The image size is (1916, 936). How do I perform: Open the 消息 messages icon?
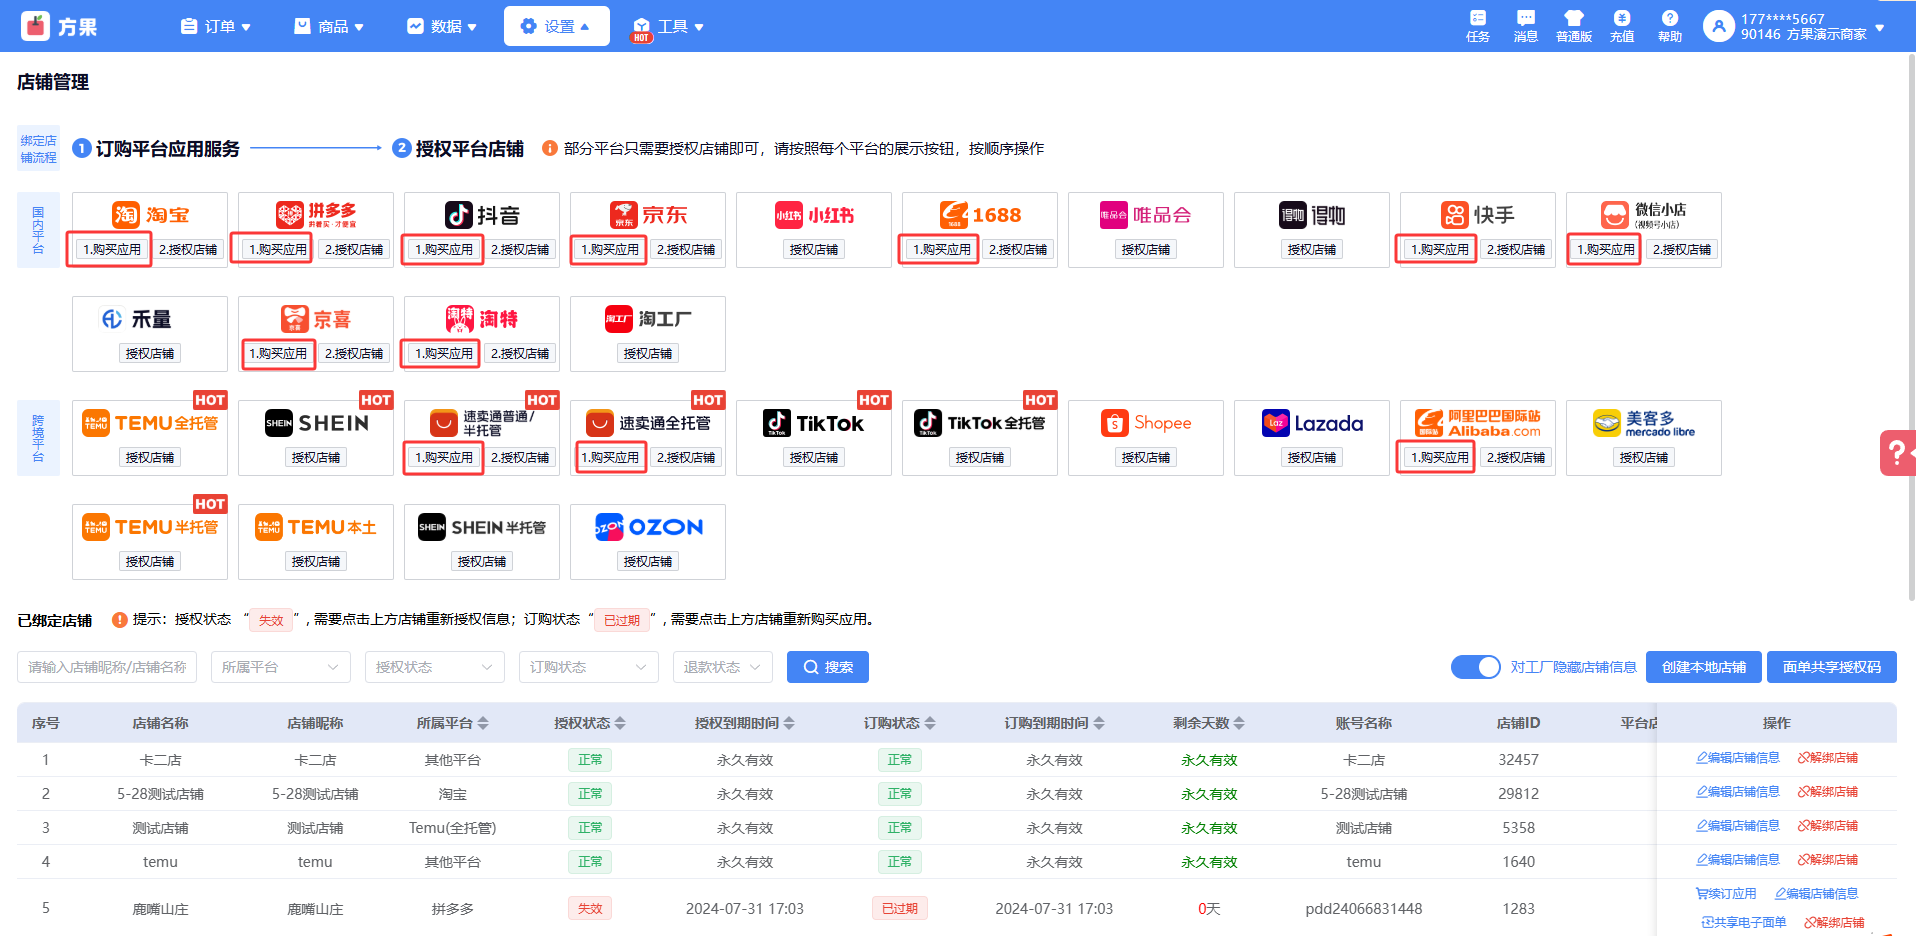coord(1525,26)
